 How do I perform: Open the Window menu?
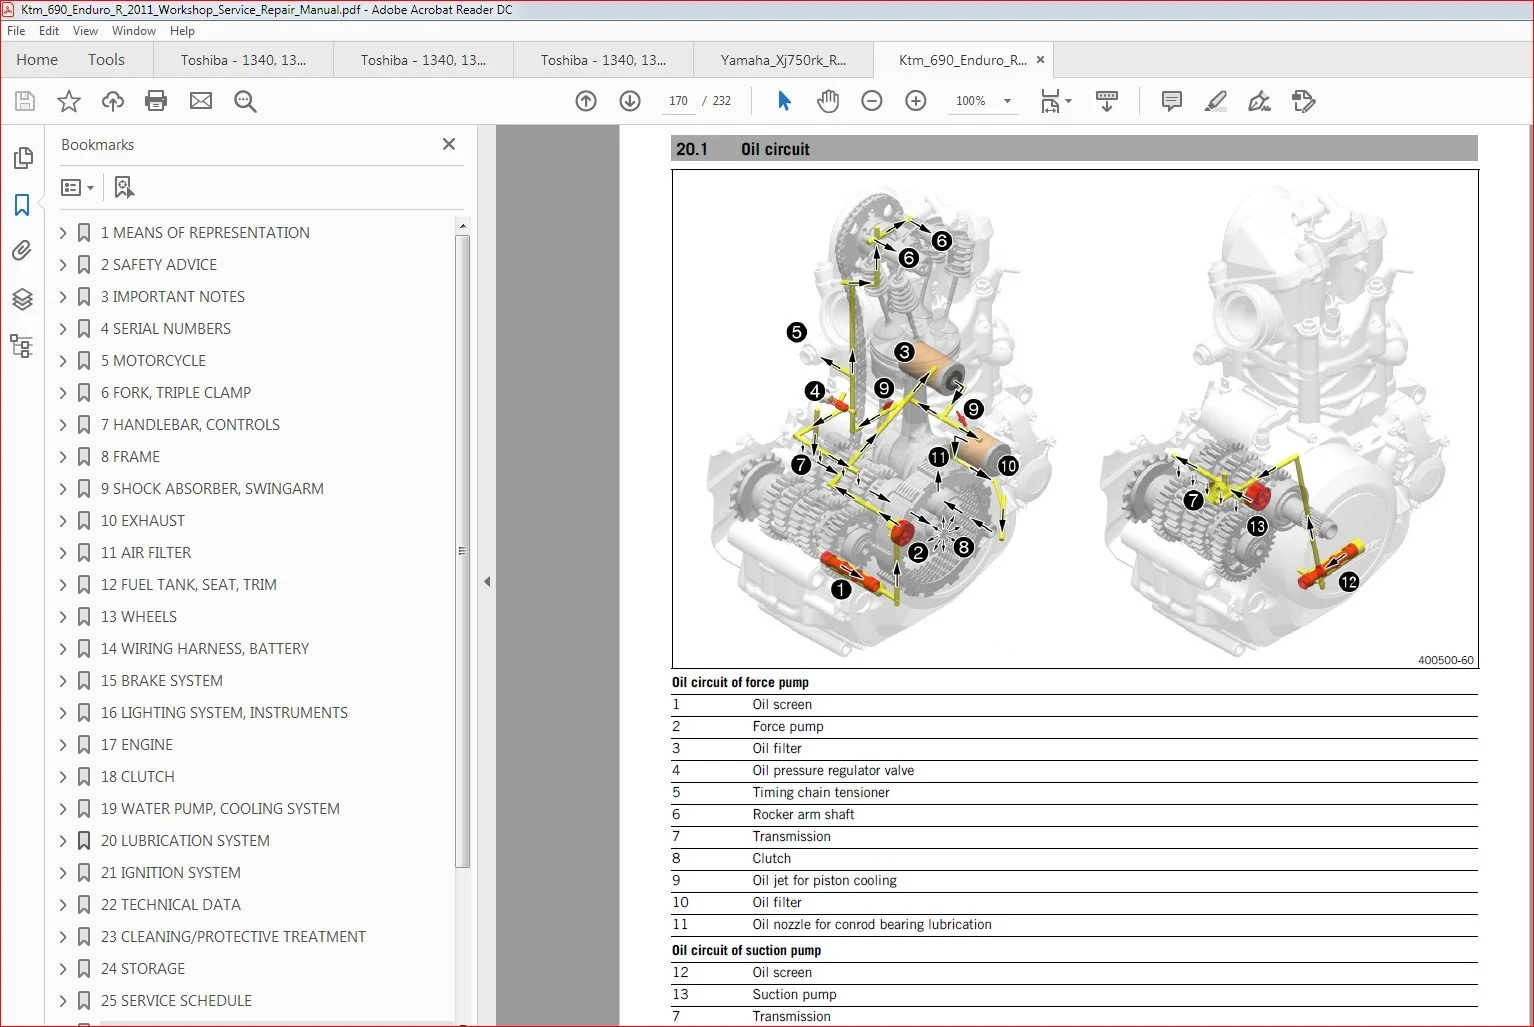(x=133, y=31)
